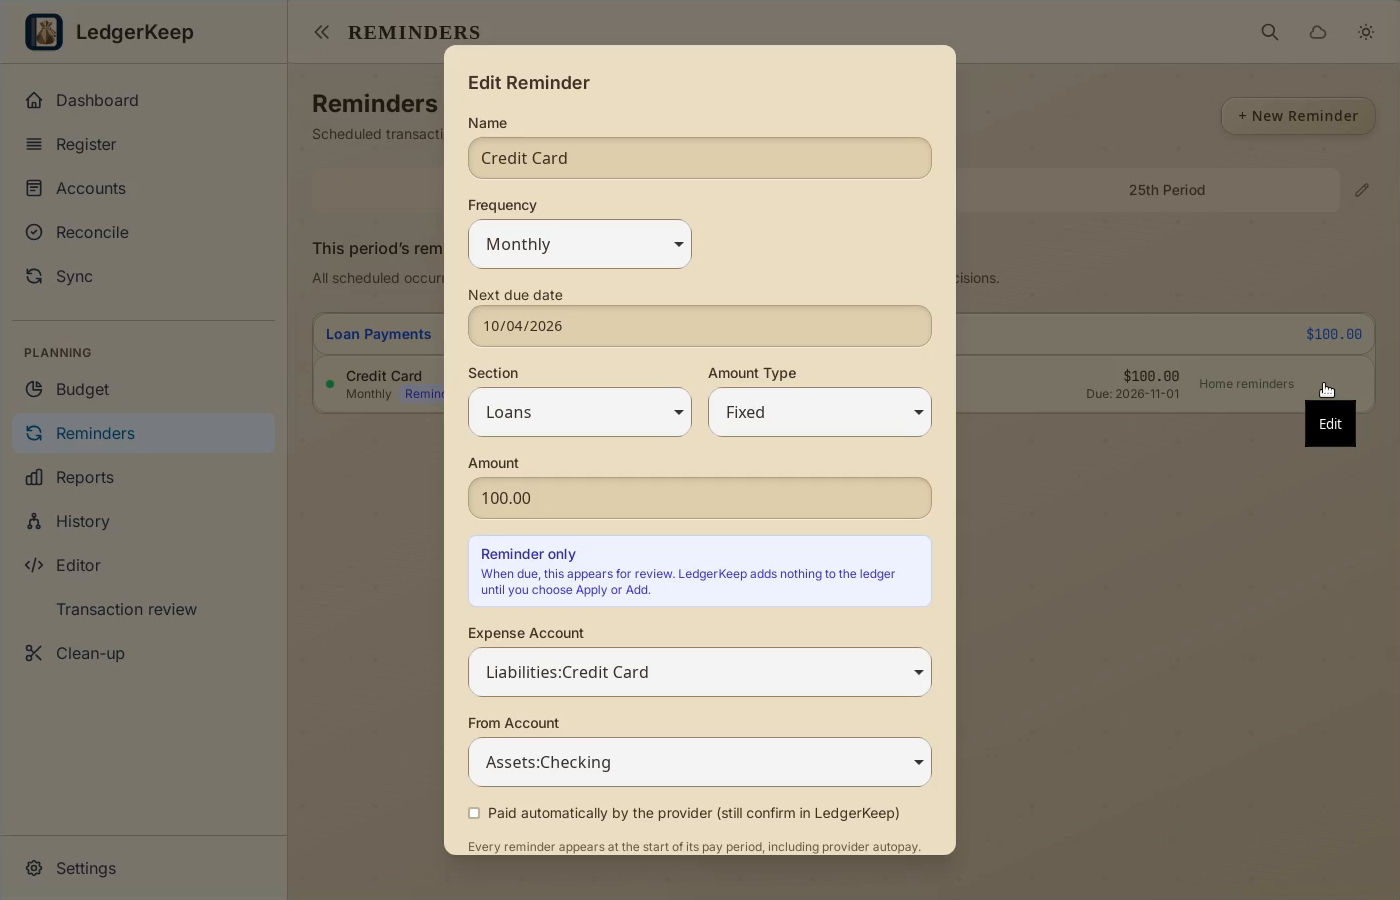Click the cloud sync icon in header
The height and width of the screenshot is (900, 1400).
[1318, 32]
